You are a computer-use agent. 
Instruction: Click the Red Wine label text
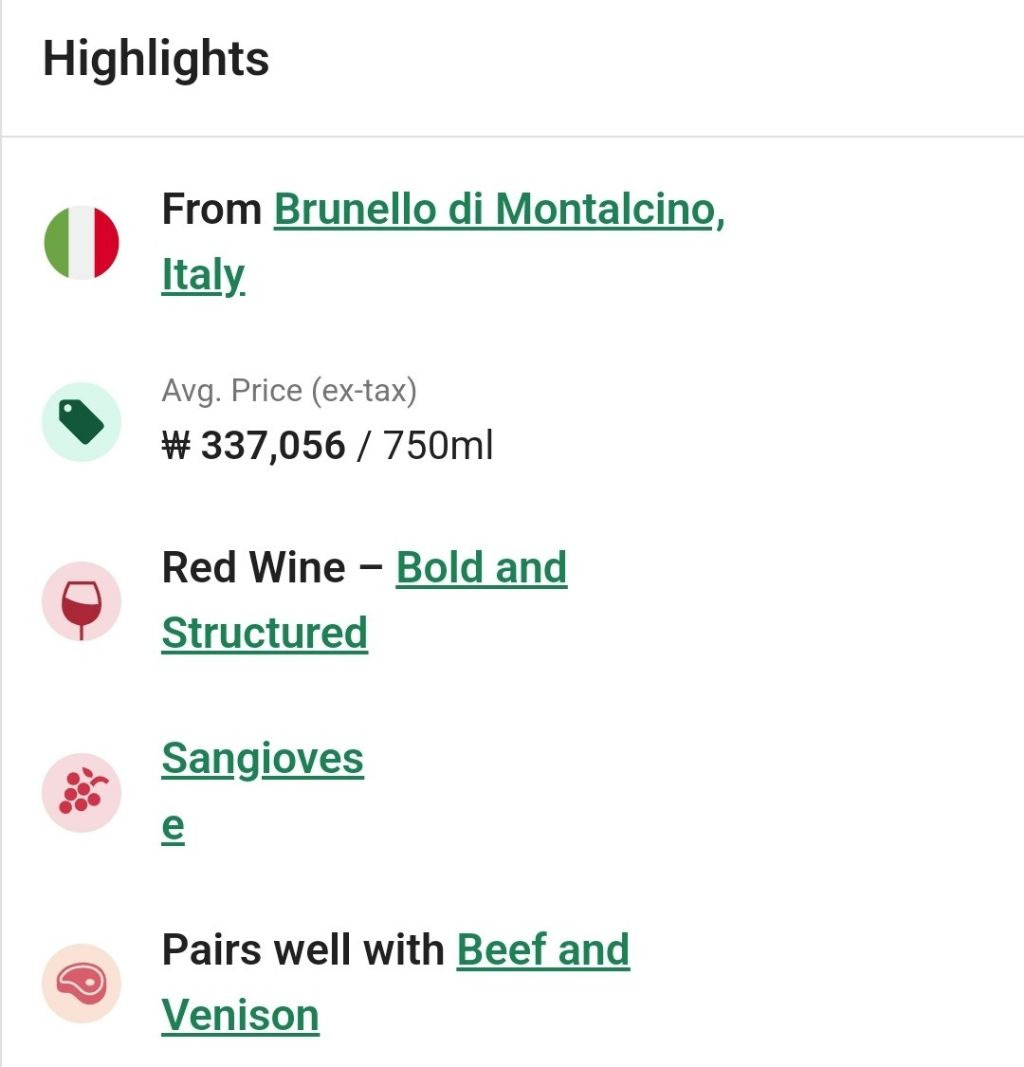click(253, 568)
